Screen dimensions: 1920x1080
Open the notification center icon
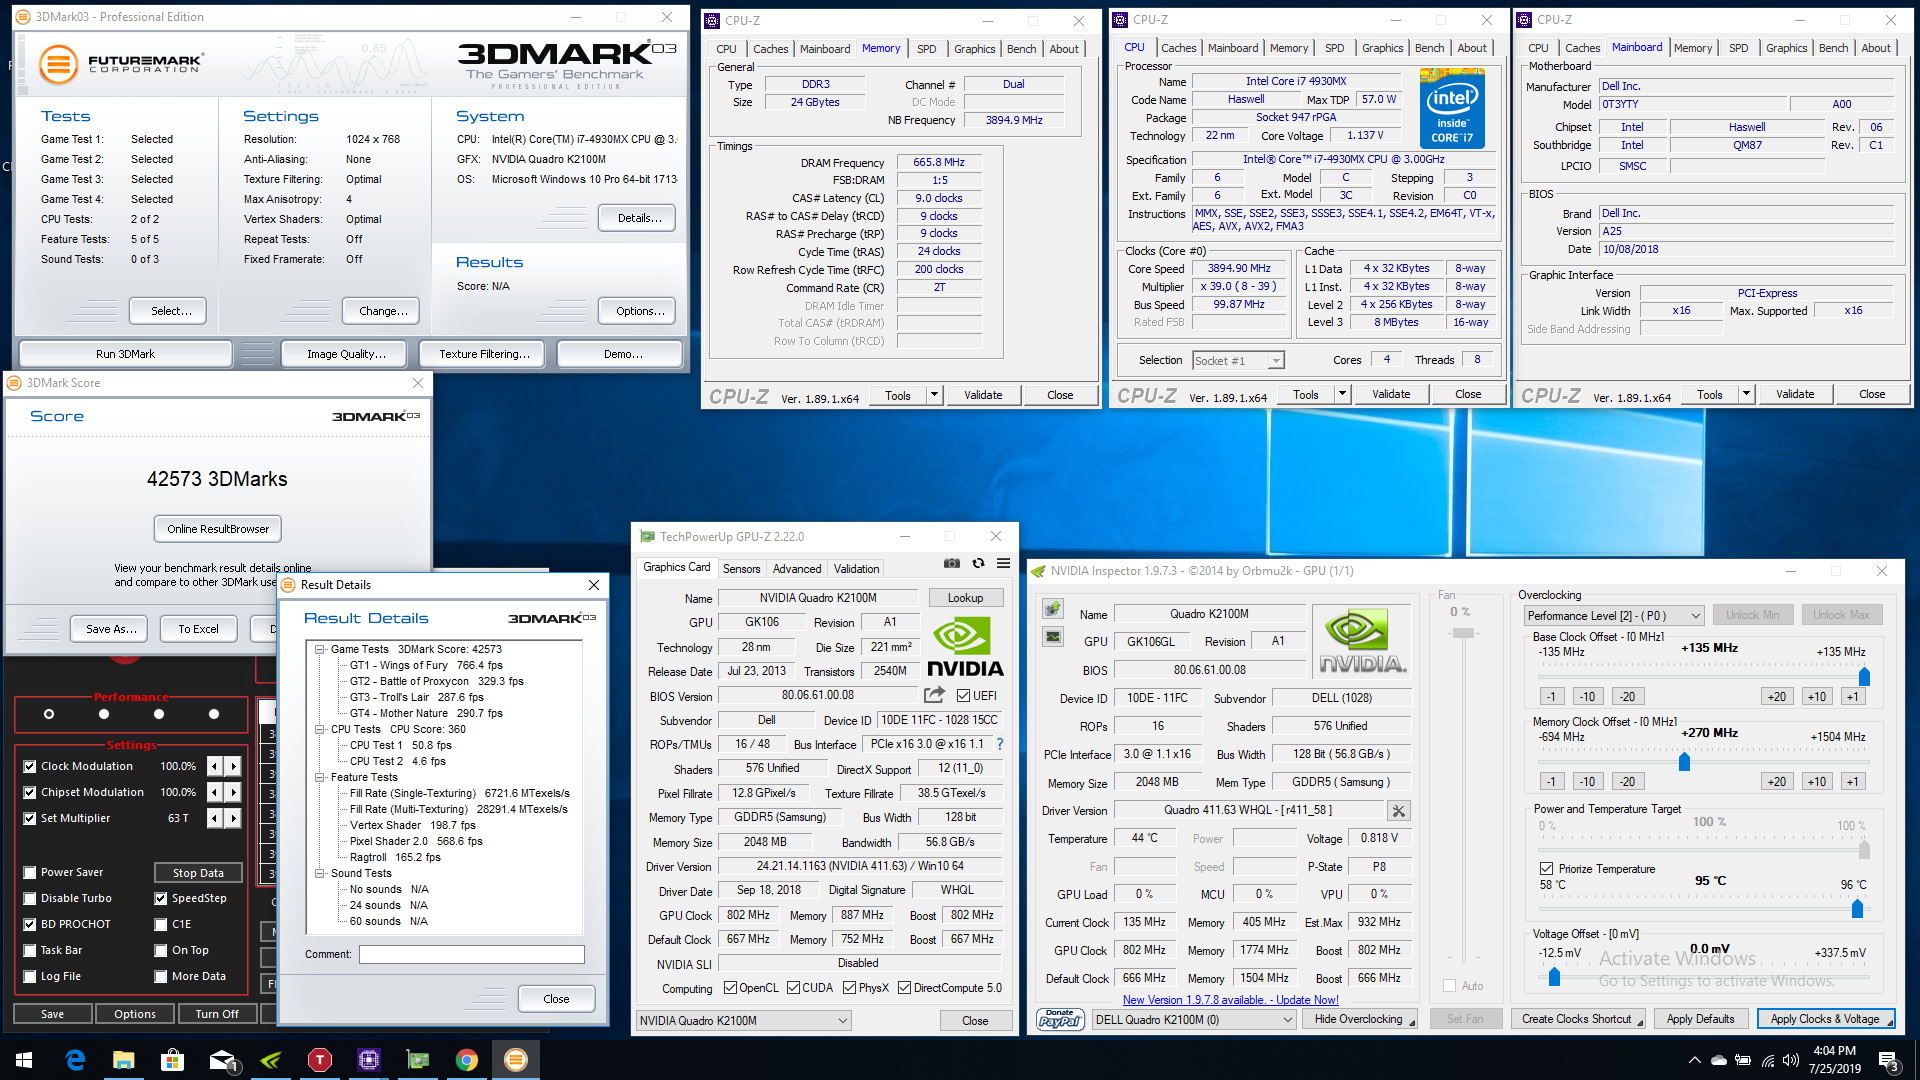(1888, 1060)
